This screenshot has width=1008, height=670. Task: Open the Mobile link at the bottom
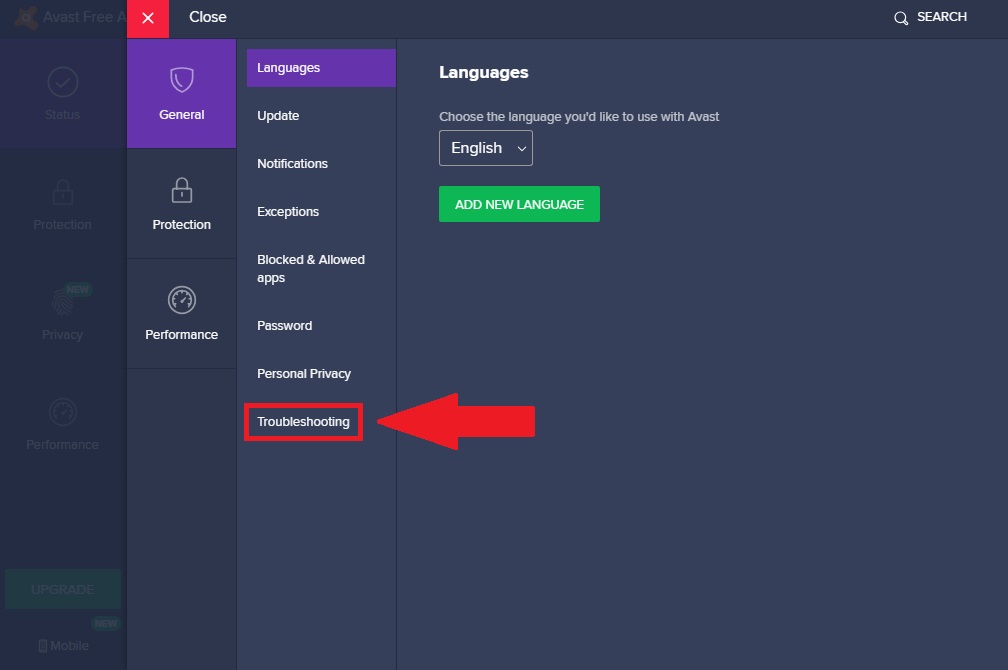[x=62, y=645]
